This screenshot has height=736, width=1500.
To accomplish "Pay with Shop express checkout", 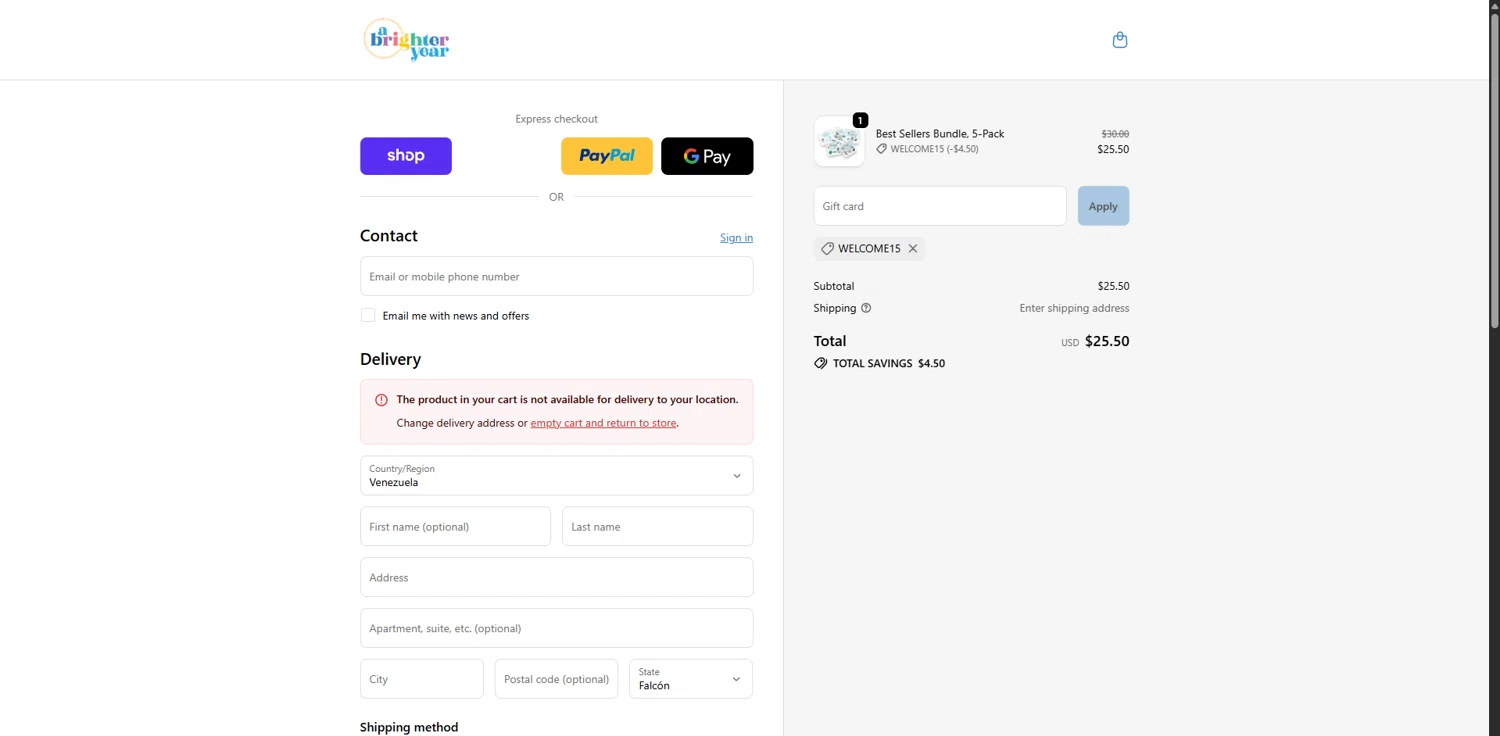I will coord(406,156).
